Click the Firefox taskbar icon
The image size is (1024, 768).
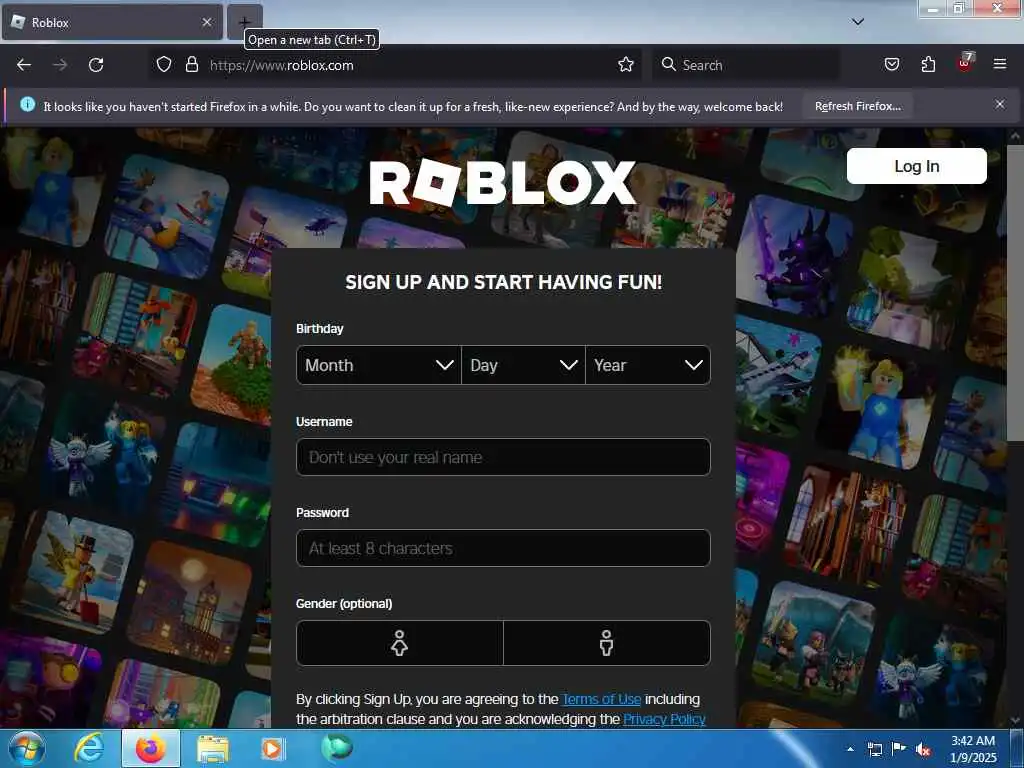coord(150,748)
